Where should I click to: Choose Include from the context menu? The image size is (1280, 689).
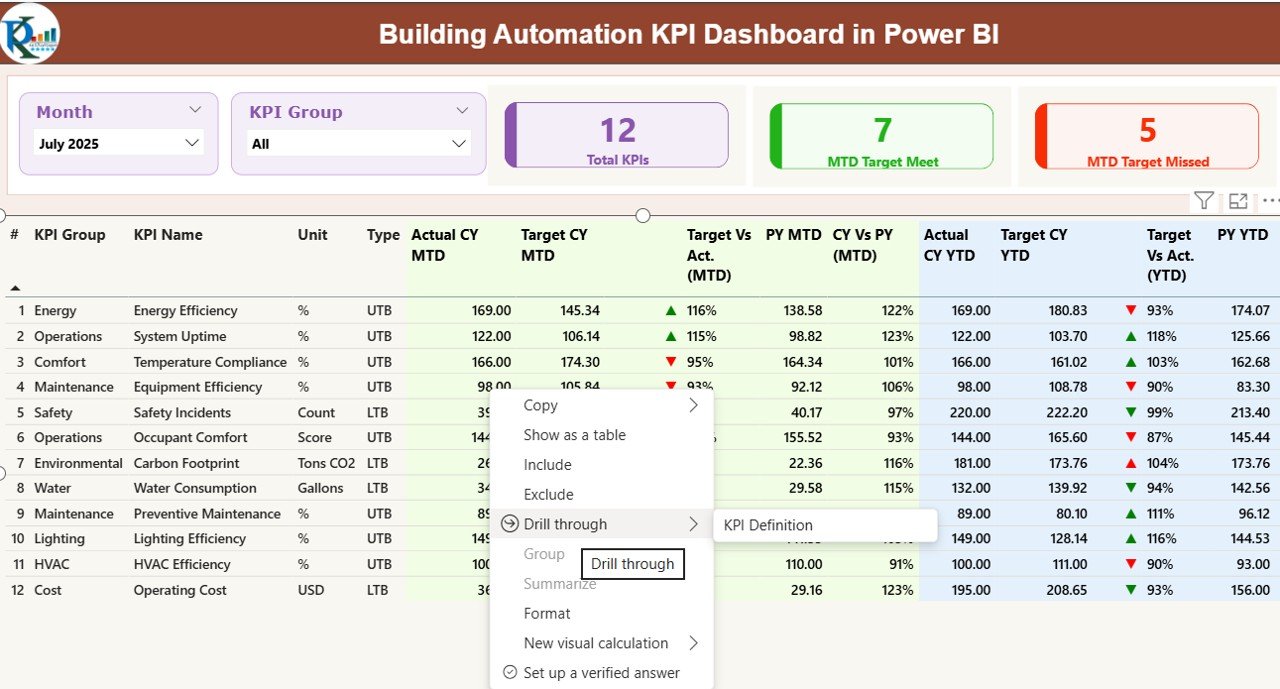[x=548, y=464]
